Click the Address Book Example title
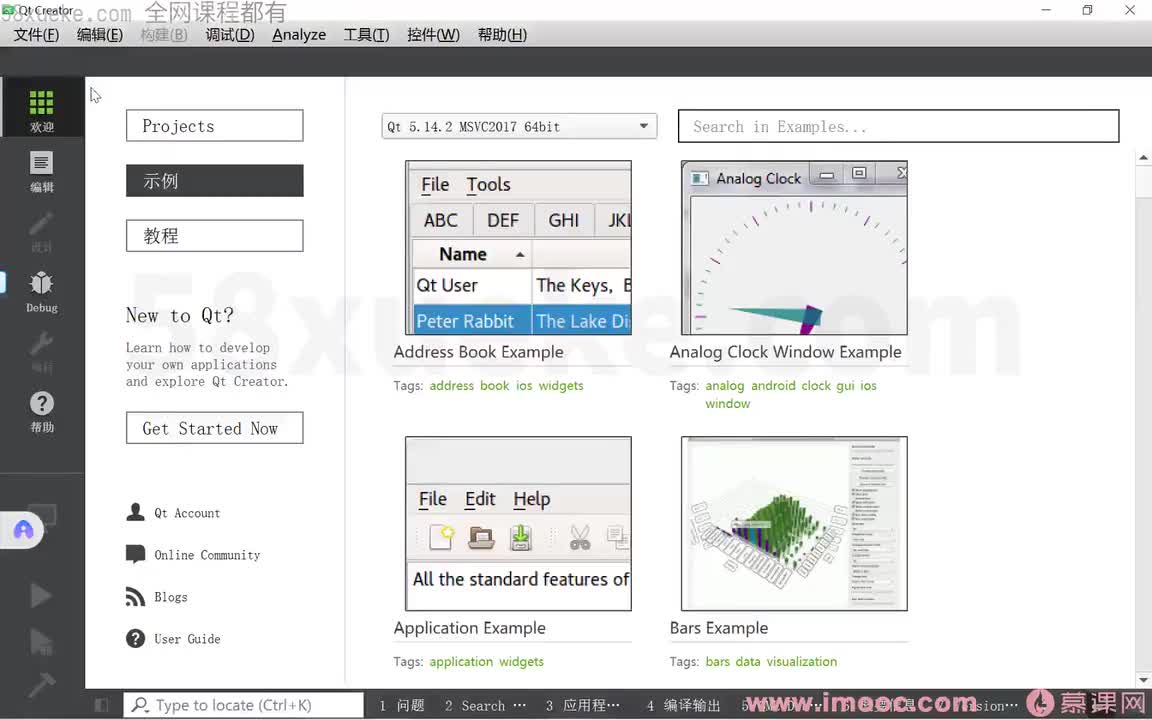The height and width of the screenshot is (720, 1152). (x=478, y=352)
